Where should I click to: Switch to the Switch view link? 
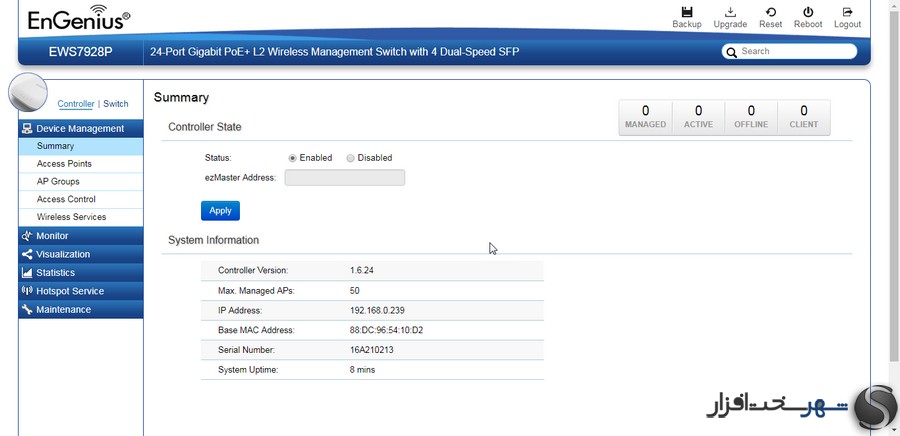pyautogui.click(x=116, y=104)
